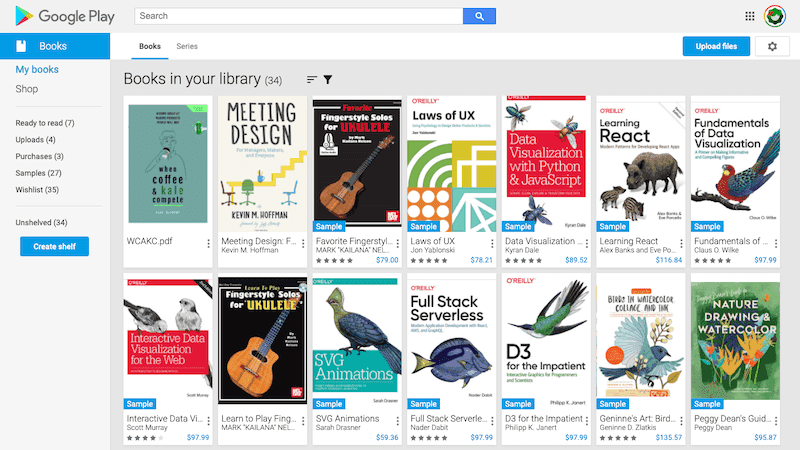
Task: Open the Shop link in sidebar
Action: coord(27,89)
